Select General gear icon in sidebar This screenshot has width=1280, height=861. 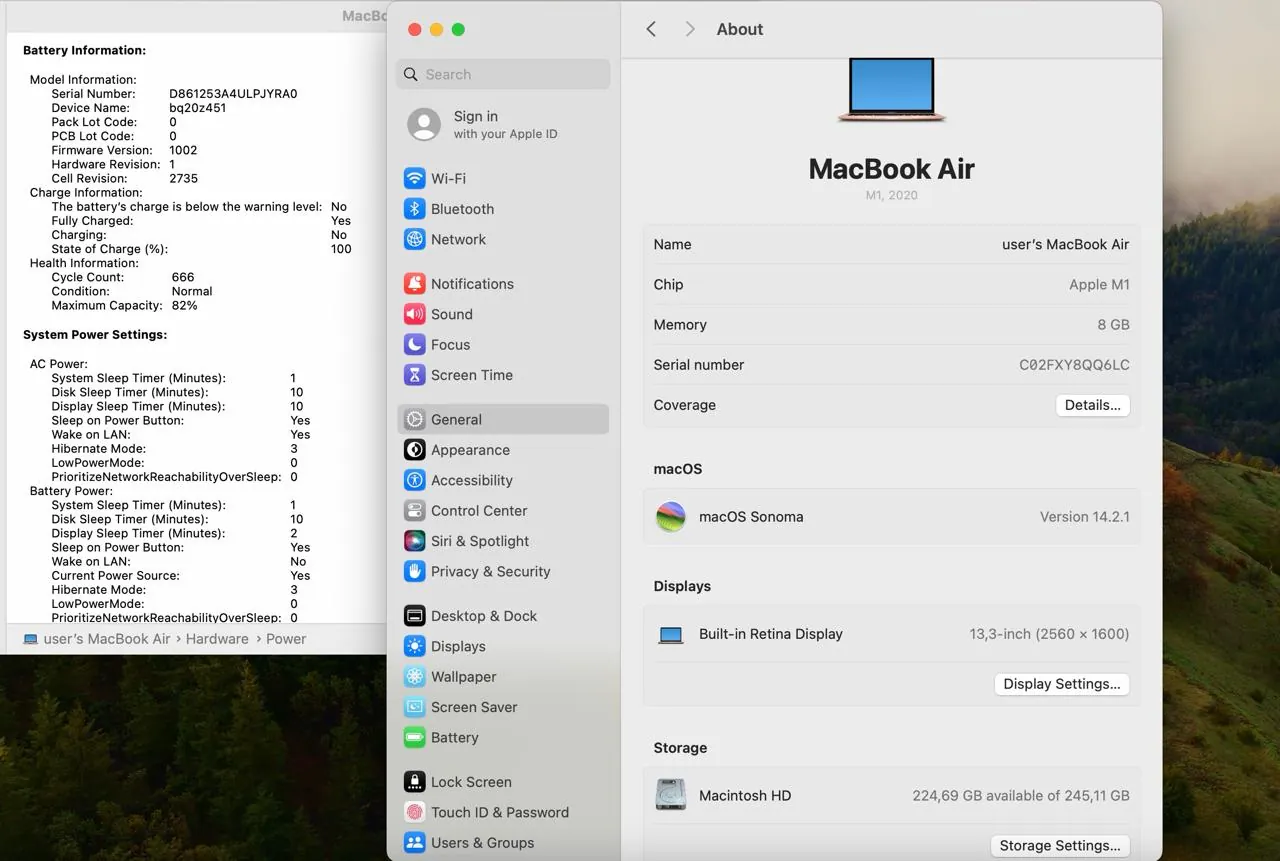pos(414,420)
